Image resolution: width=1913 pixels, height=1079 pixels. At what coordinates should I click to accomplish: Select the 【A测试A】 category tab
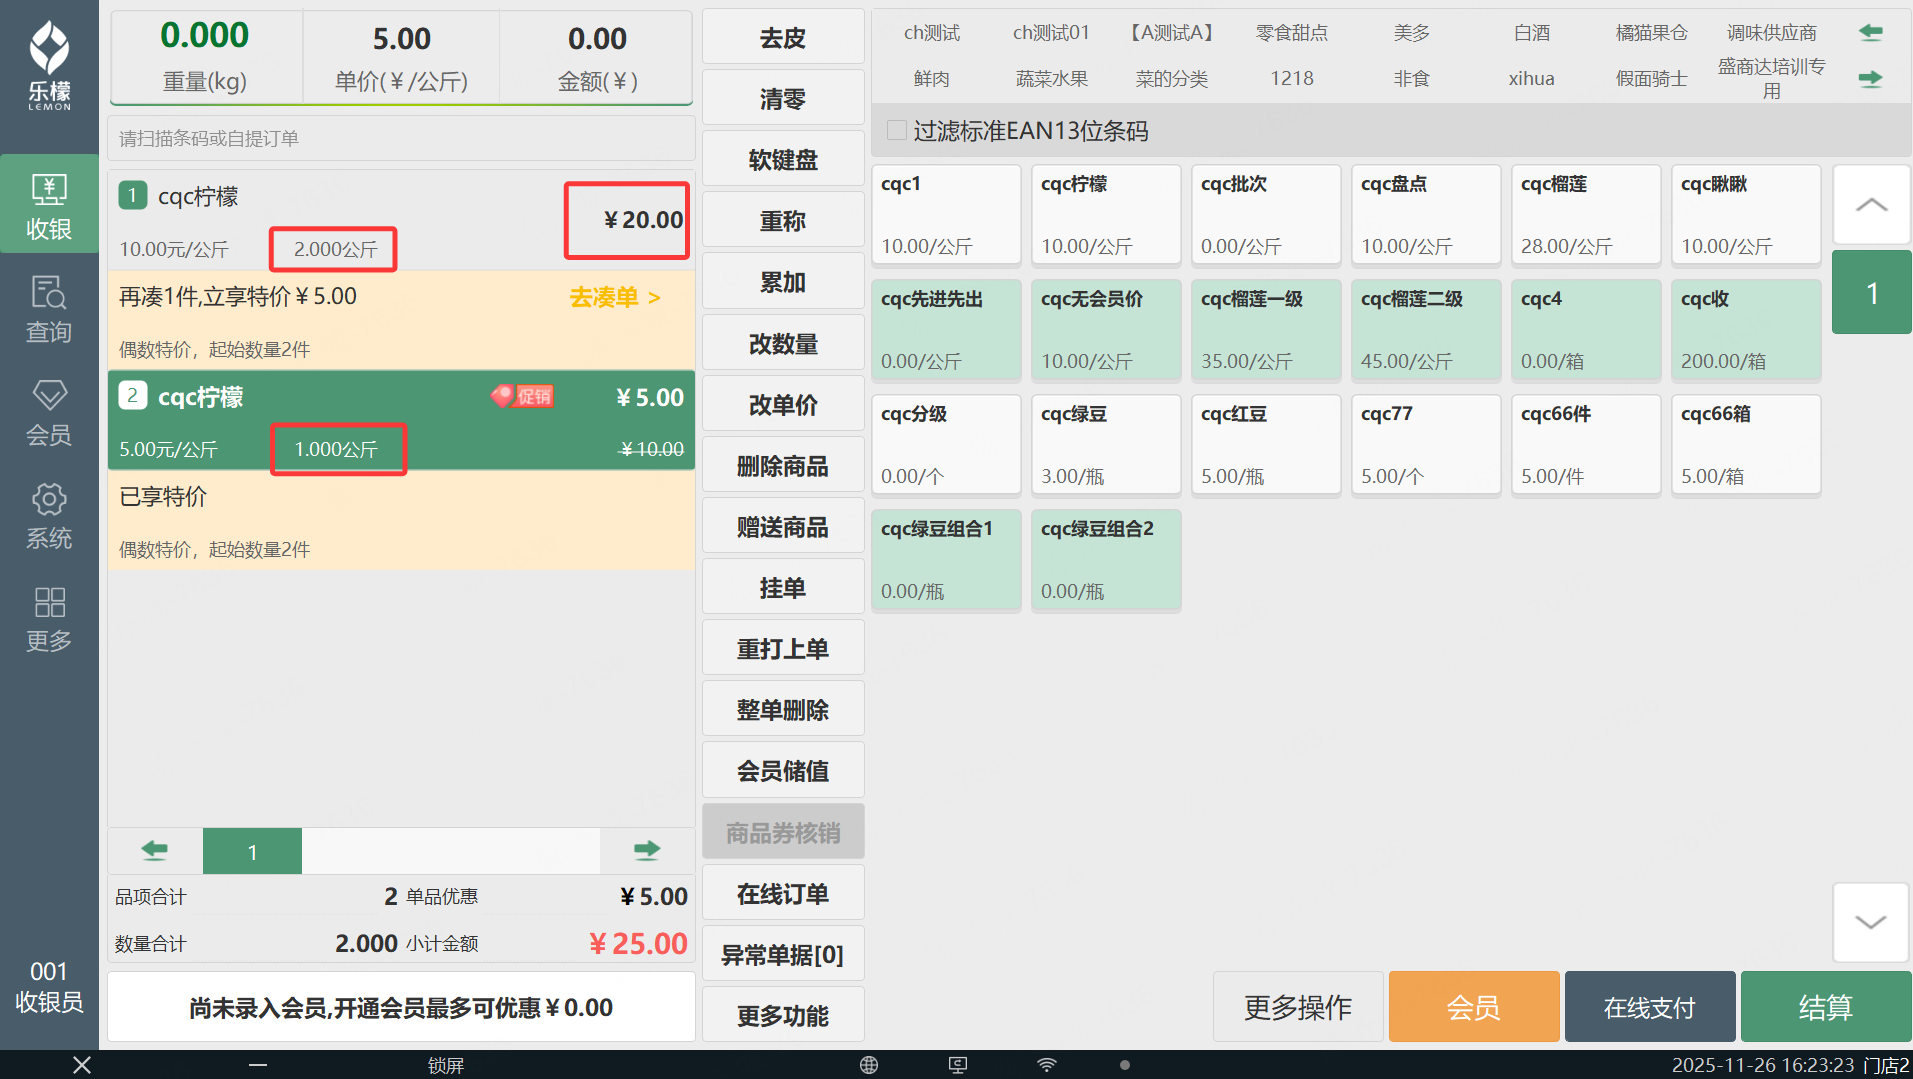[1172, 33]
